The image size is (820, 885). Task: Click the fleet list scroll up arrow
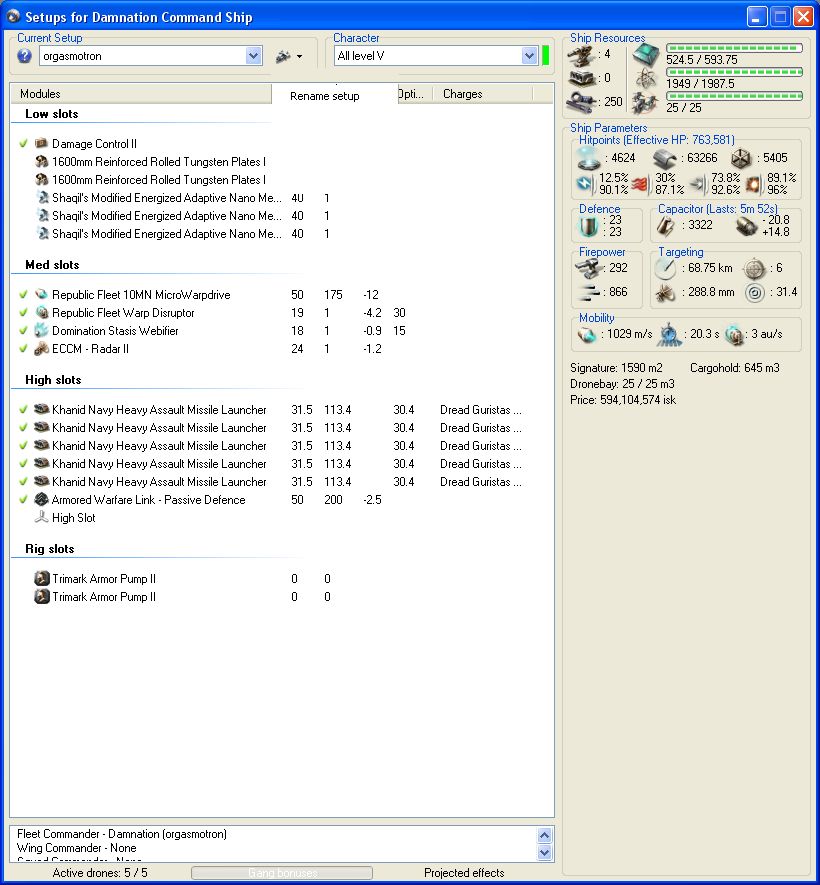(x=545, y=835)
